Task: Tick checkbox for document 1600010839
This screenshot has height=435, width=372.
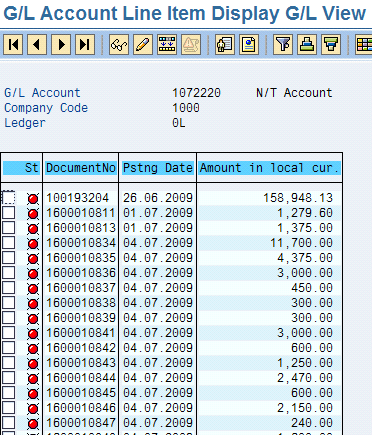Action: pyautogui.click(x=9, y=317)
